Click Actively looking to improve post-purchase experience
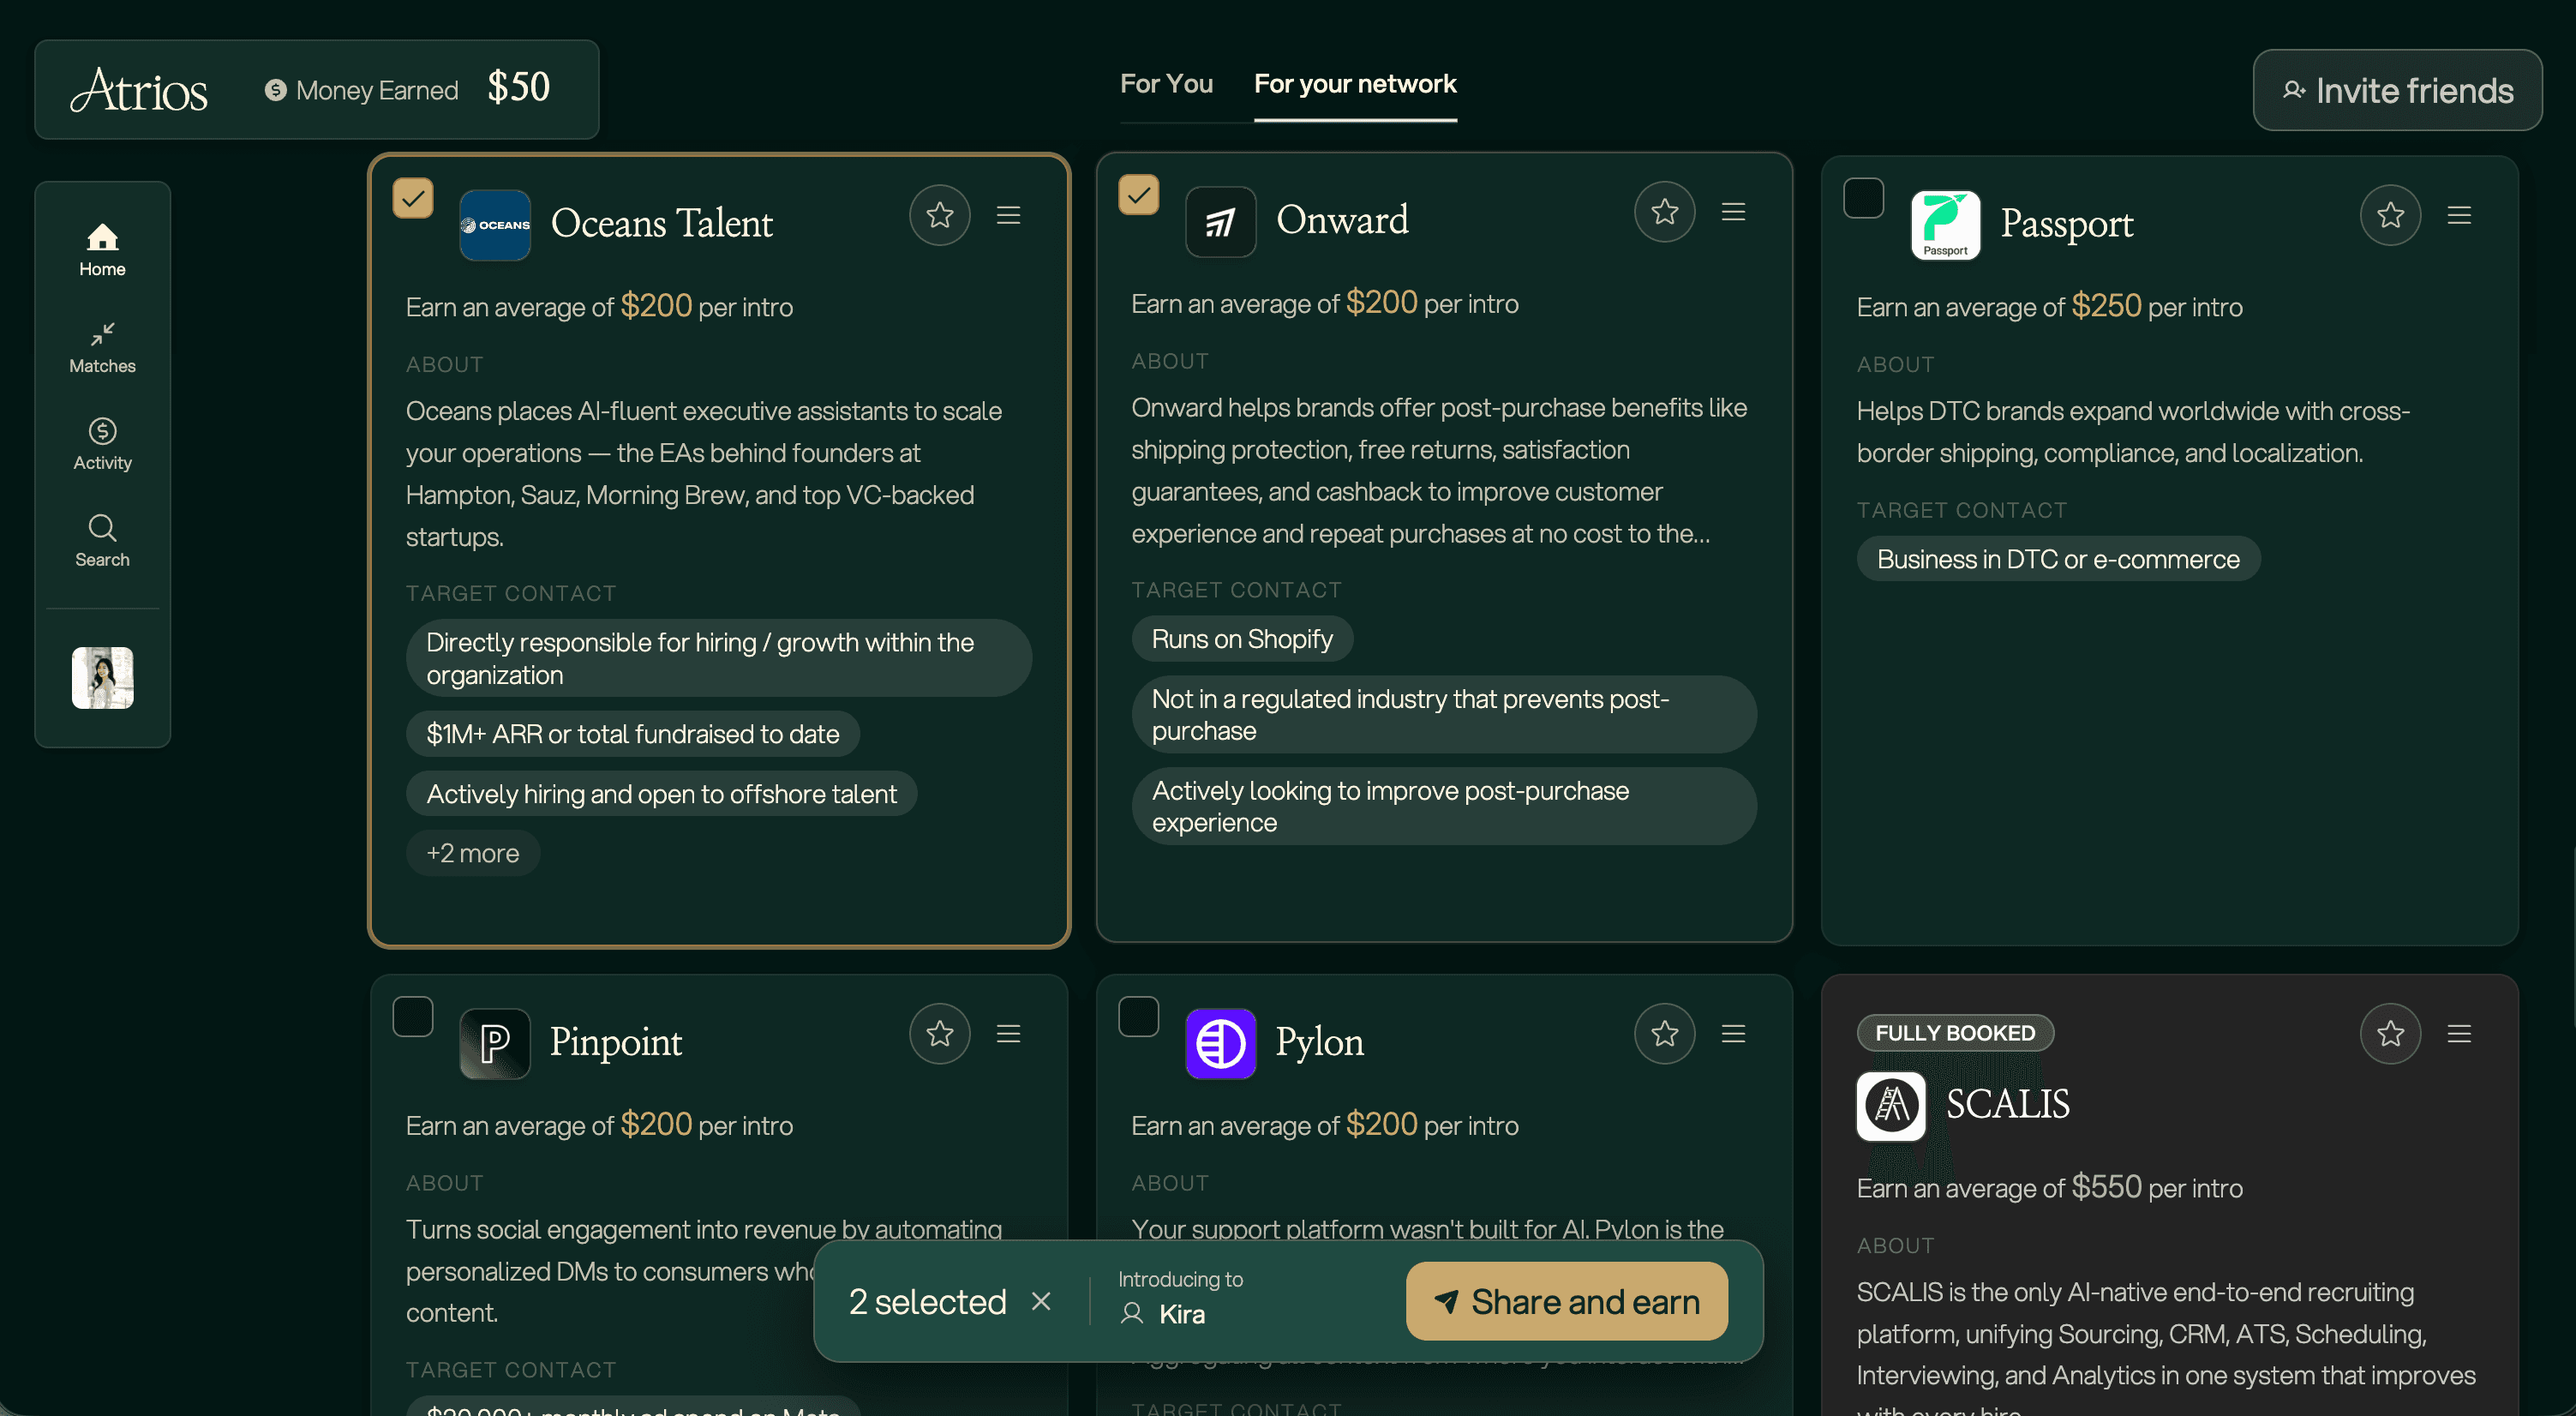The width and height of the screenshot is (2576, 1416). click(1443, 806)
